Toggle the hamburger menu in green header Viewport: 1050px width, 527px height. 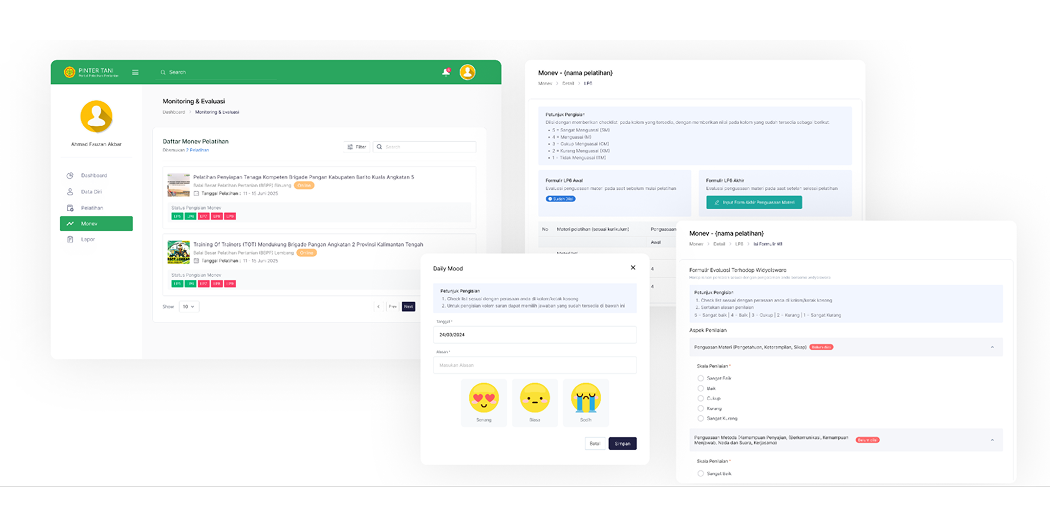[135, 72]
